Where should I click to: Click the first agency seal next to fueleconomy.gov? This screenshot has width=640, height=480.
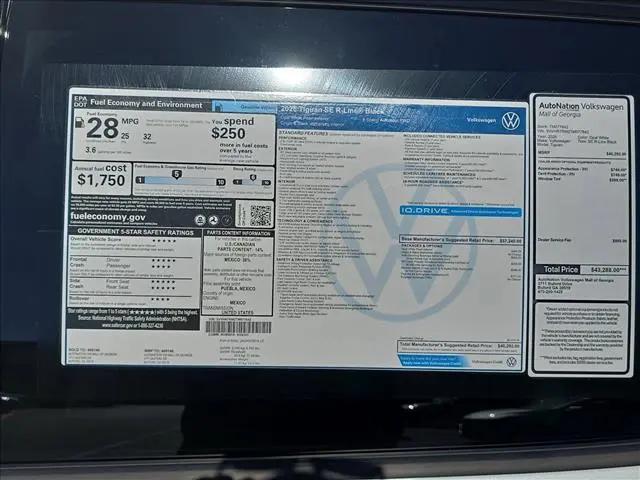[x=200, y=220]
